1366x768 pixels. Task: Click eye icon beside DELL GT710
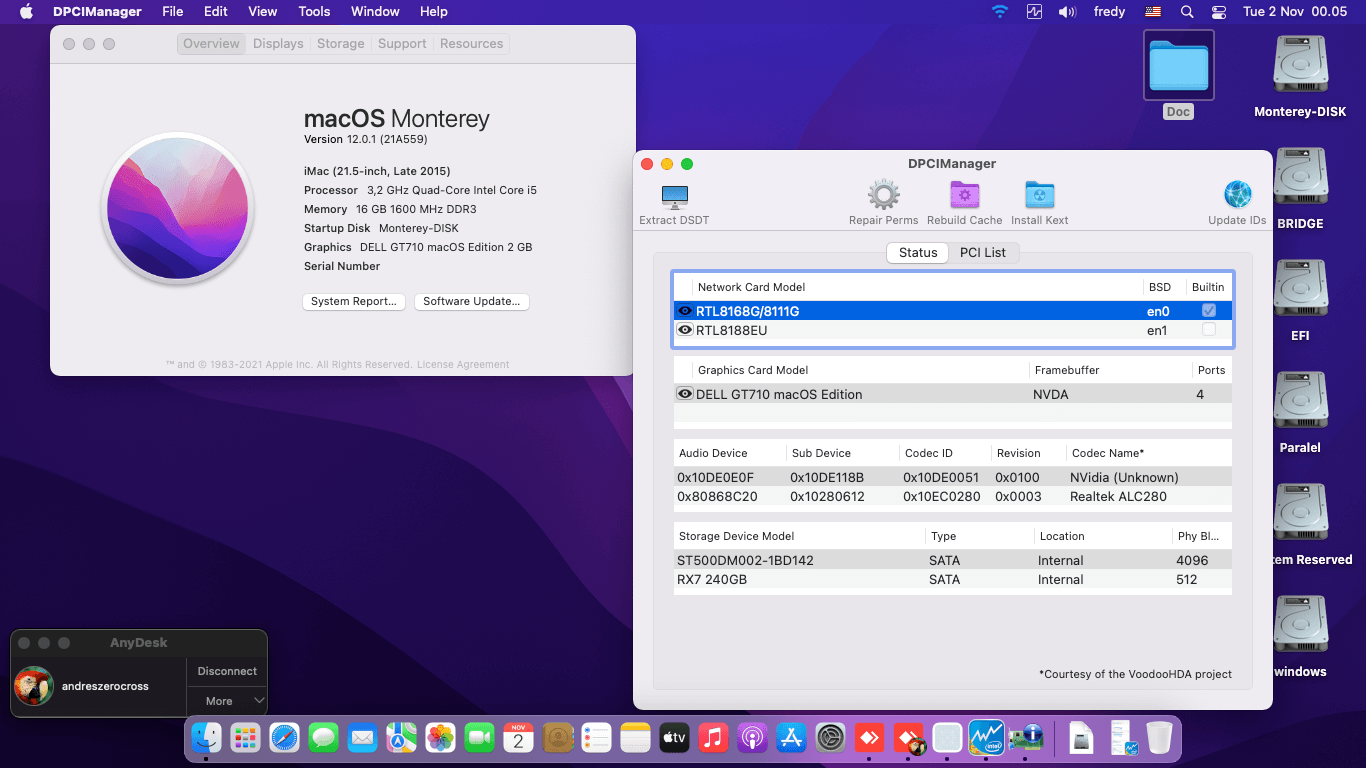685,394
